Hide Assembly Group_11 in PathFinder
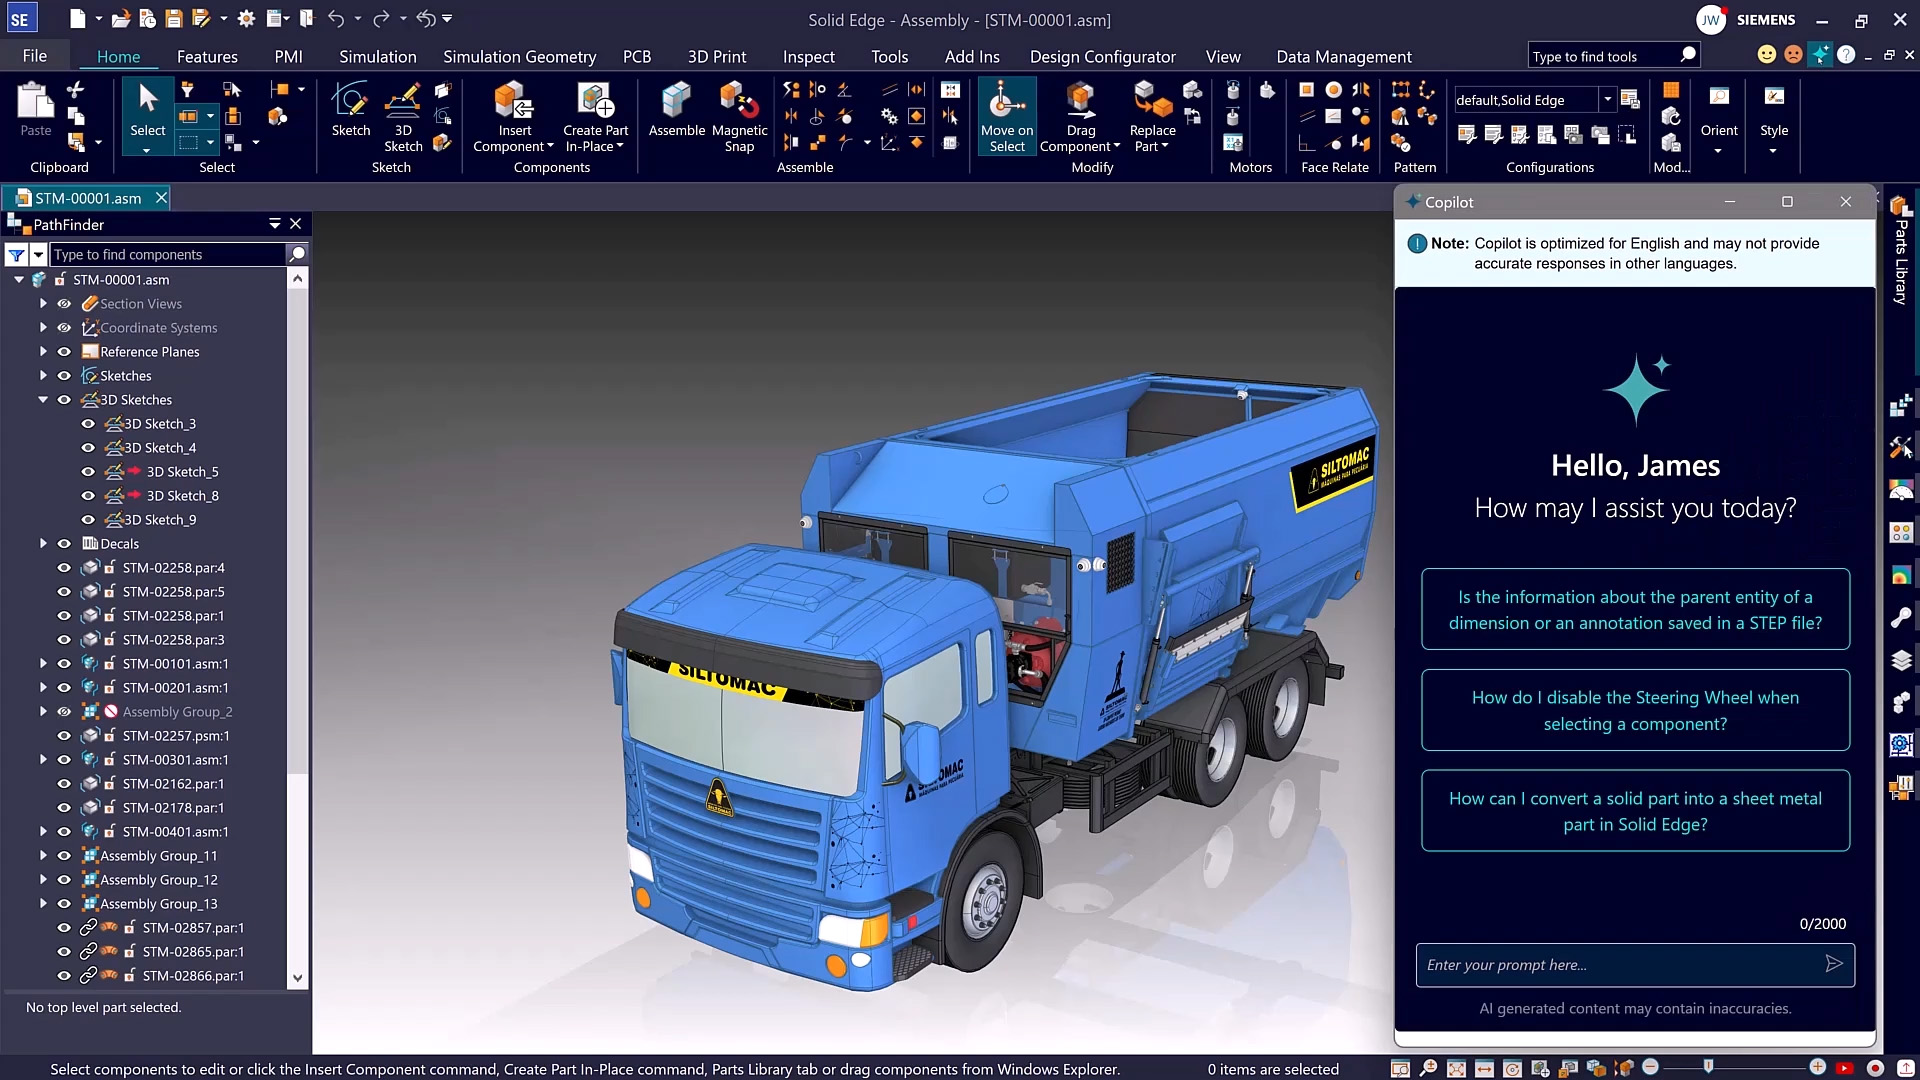 tap(64, 855)
